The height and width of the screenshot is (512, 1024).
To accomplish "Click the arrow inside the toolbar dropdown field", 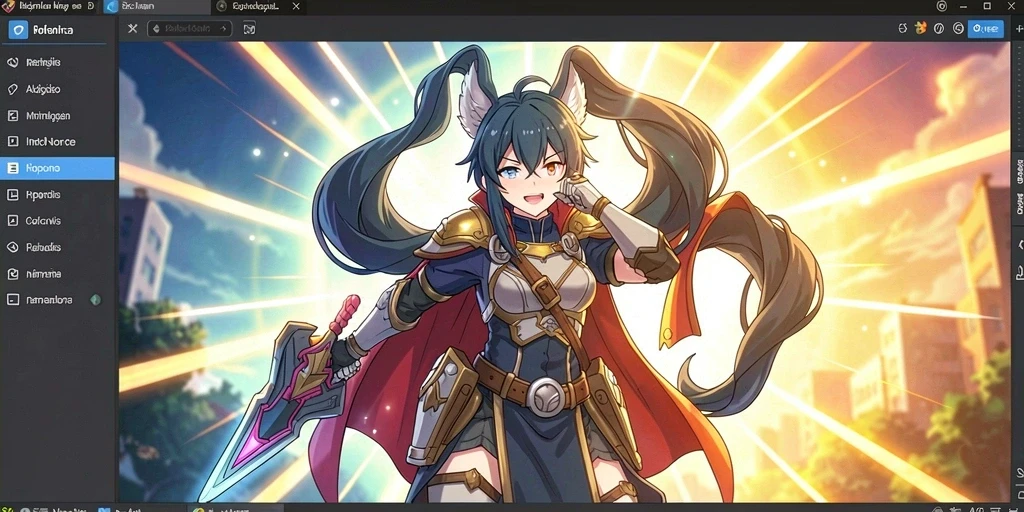I will point(223,29).
